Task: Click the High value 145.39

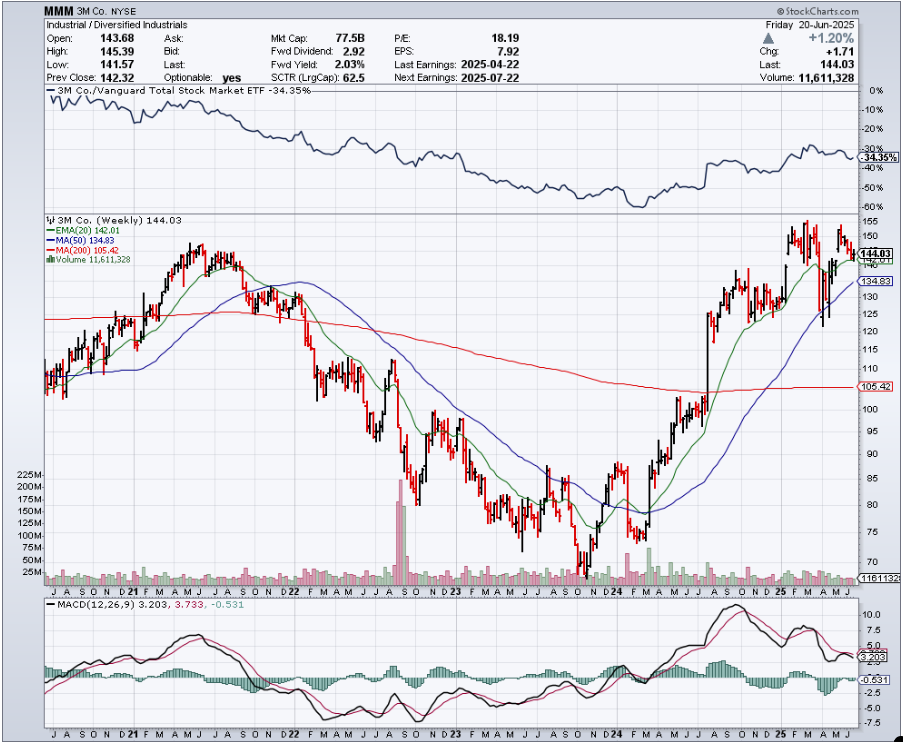Action: point(117,51)
